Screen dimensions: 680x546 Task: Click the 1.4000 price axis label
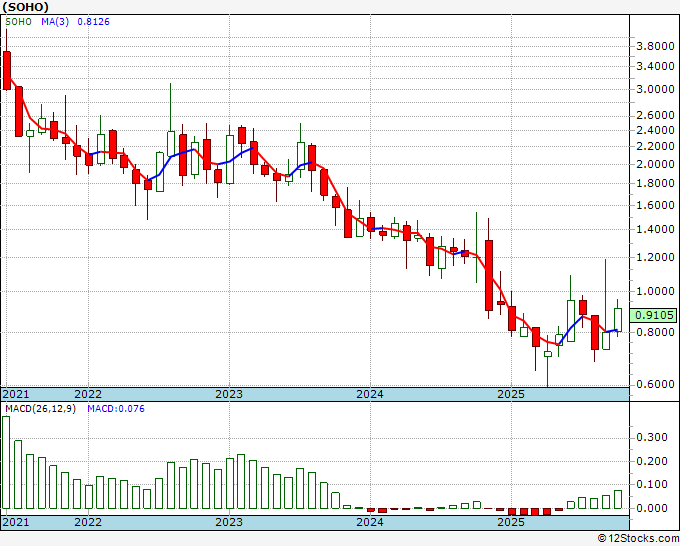(655, 229)
